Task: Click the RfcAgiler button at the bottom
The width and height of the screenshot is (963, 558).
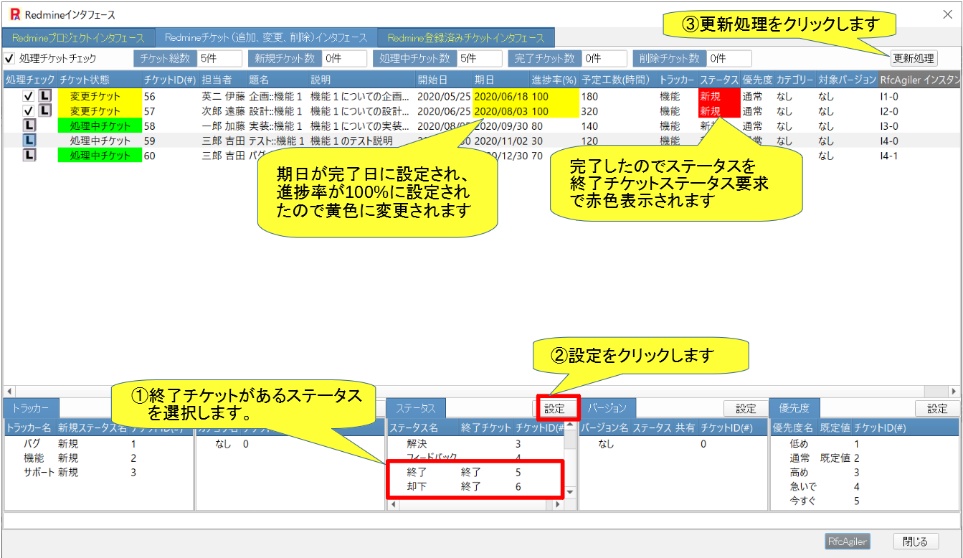Action: pos(847,541)
